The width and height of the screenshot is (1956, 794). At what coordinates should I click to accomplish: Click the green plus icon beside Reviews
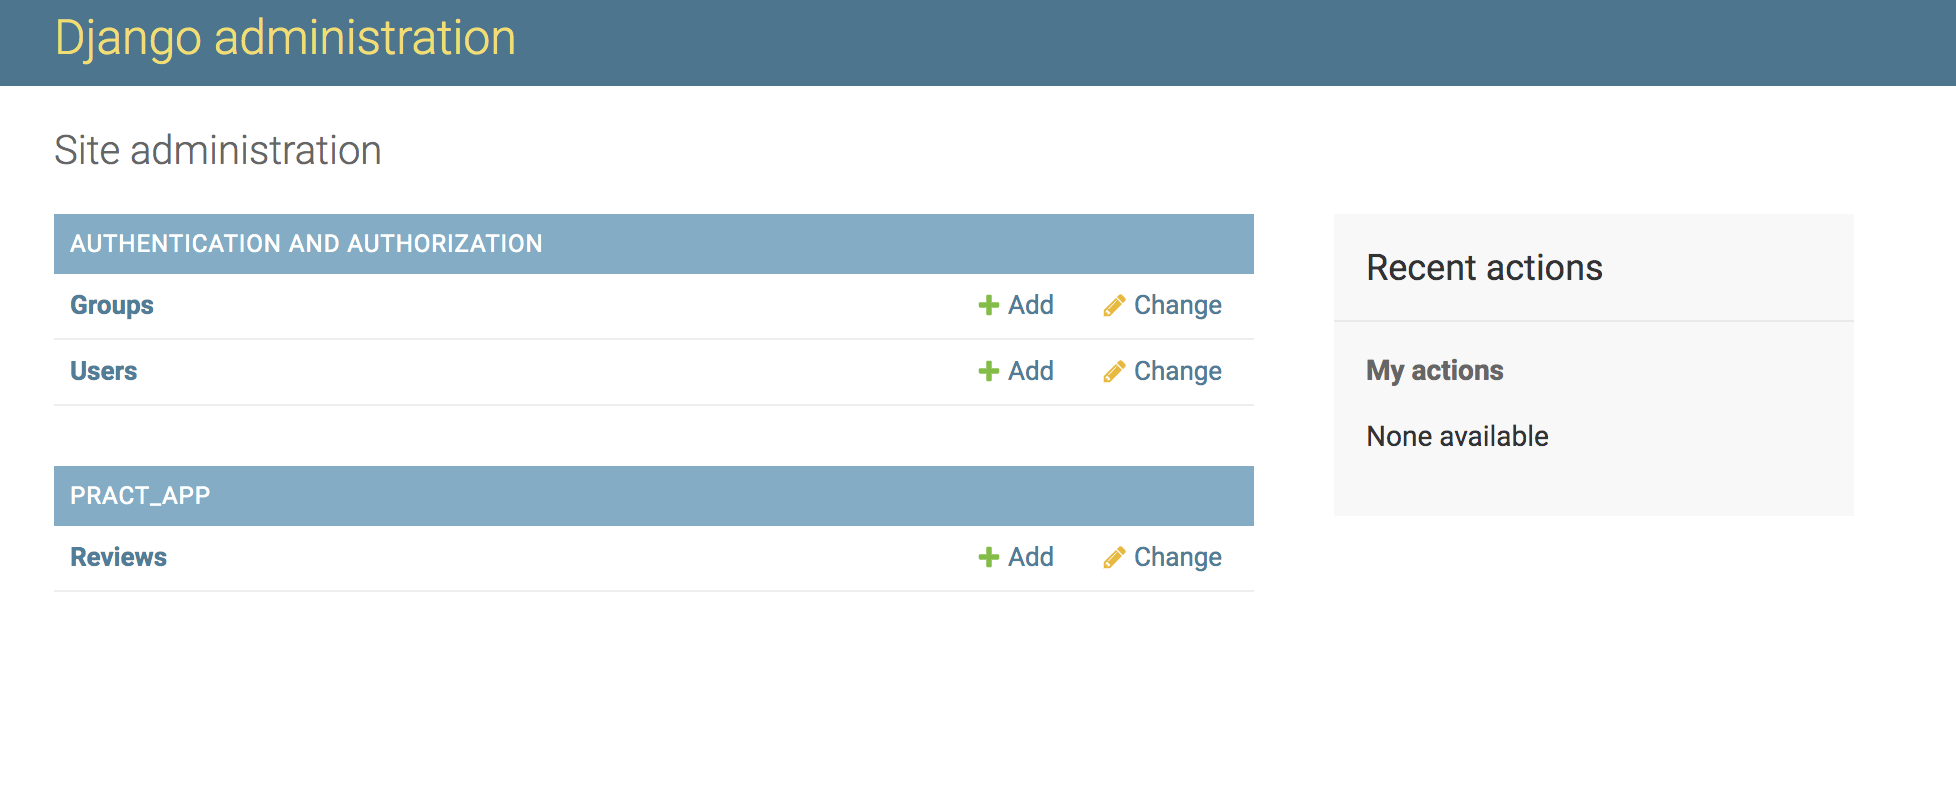[x=988, y=557]
